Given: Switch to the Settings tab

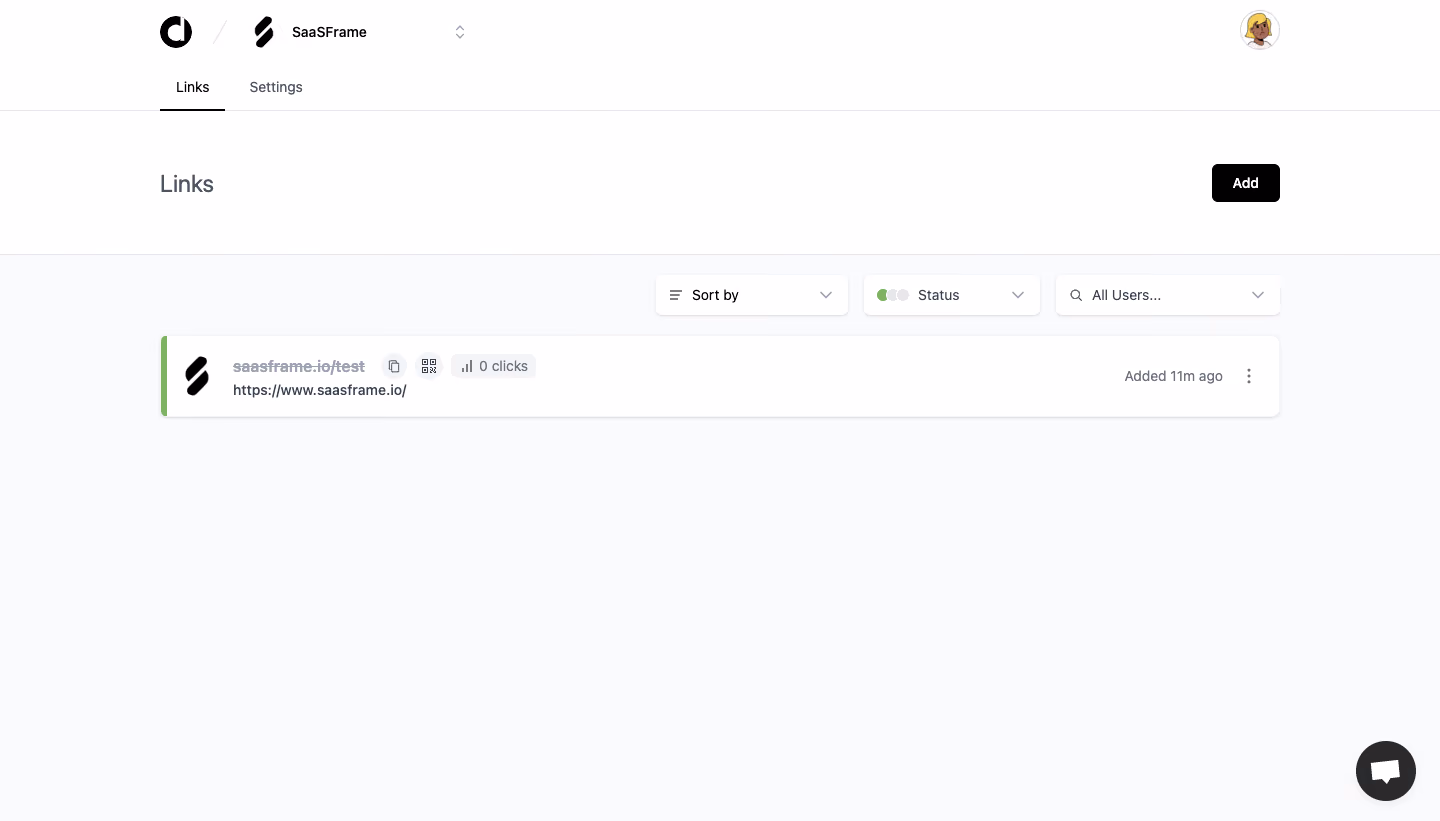Looking at the screenshot, I should [276, 87].
